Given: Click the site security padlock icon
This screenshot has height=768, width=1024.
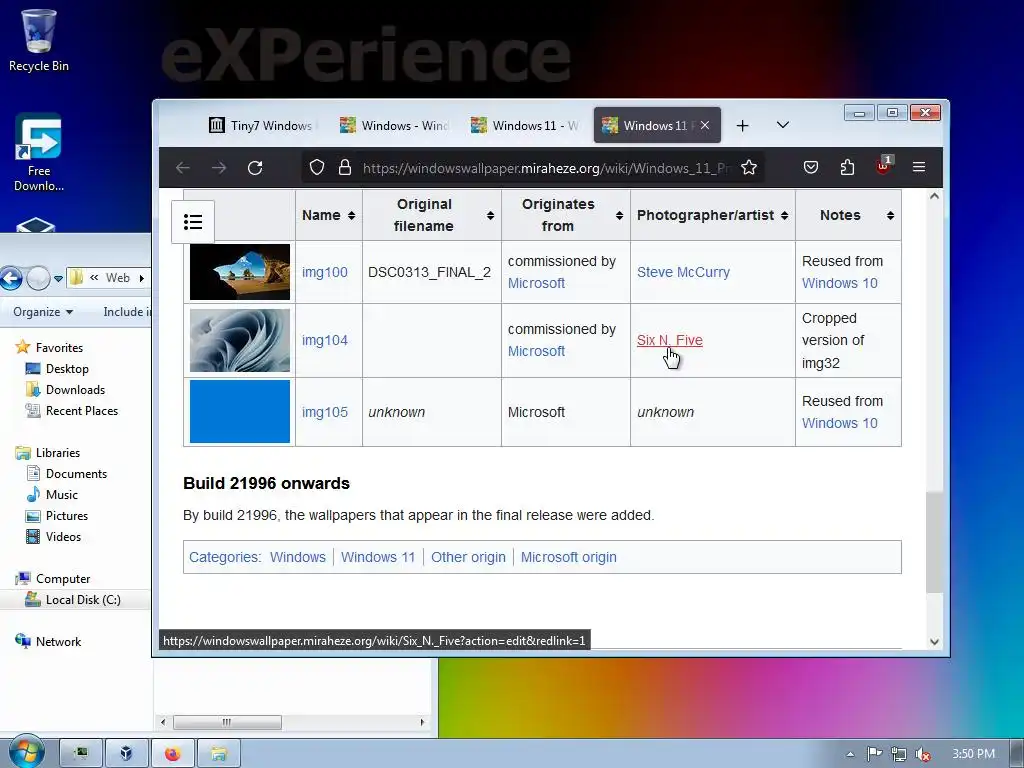Looking at the screenshot, I should [x=345, y=168].
